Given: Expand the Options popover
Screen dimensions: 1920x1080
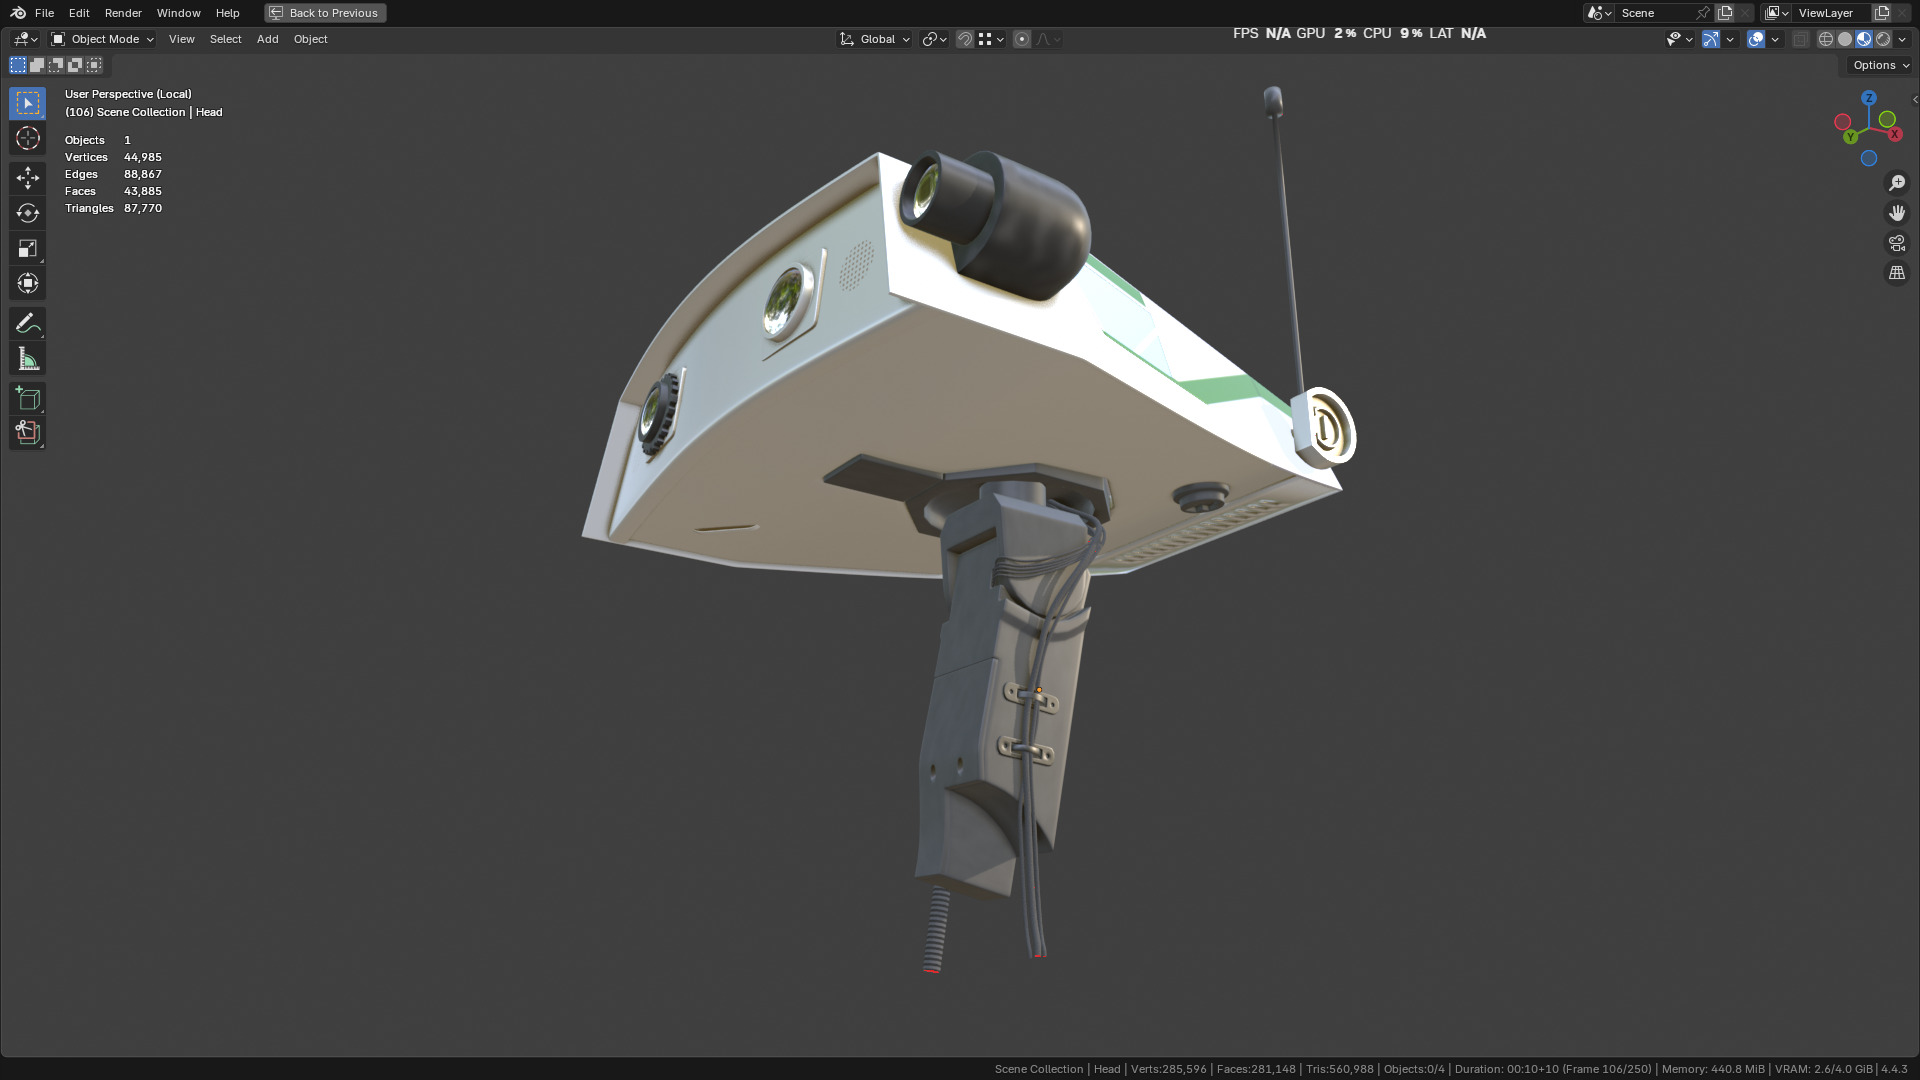Looking at the screenshot, I should coord(1880,65).
